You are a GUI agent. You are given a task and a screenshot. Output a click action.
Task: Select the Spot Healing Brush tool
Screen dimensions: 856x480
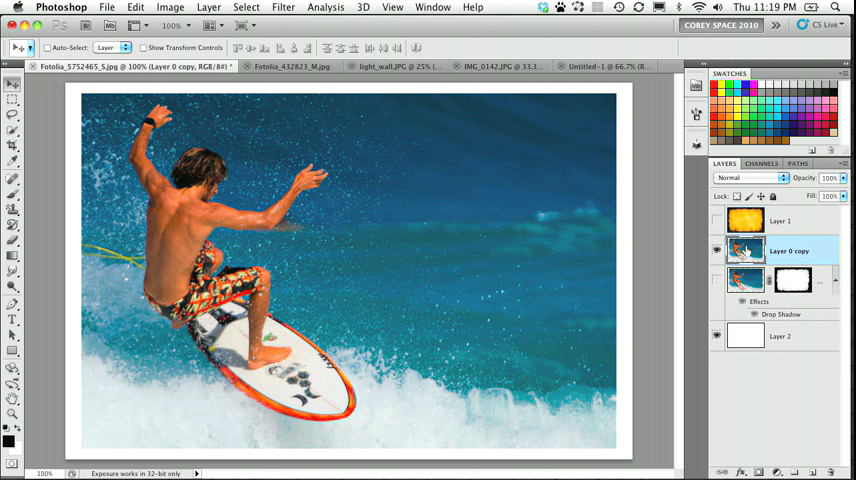[12, 179]
